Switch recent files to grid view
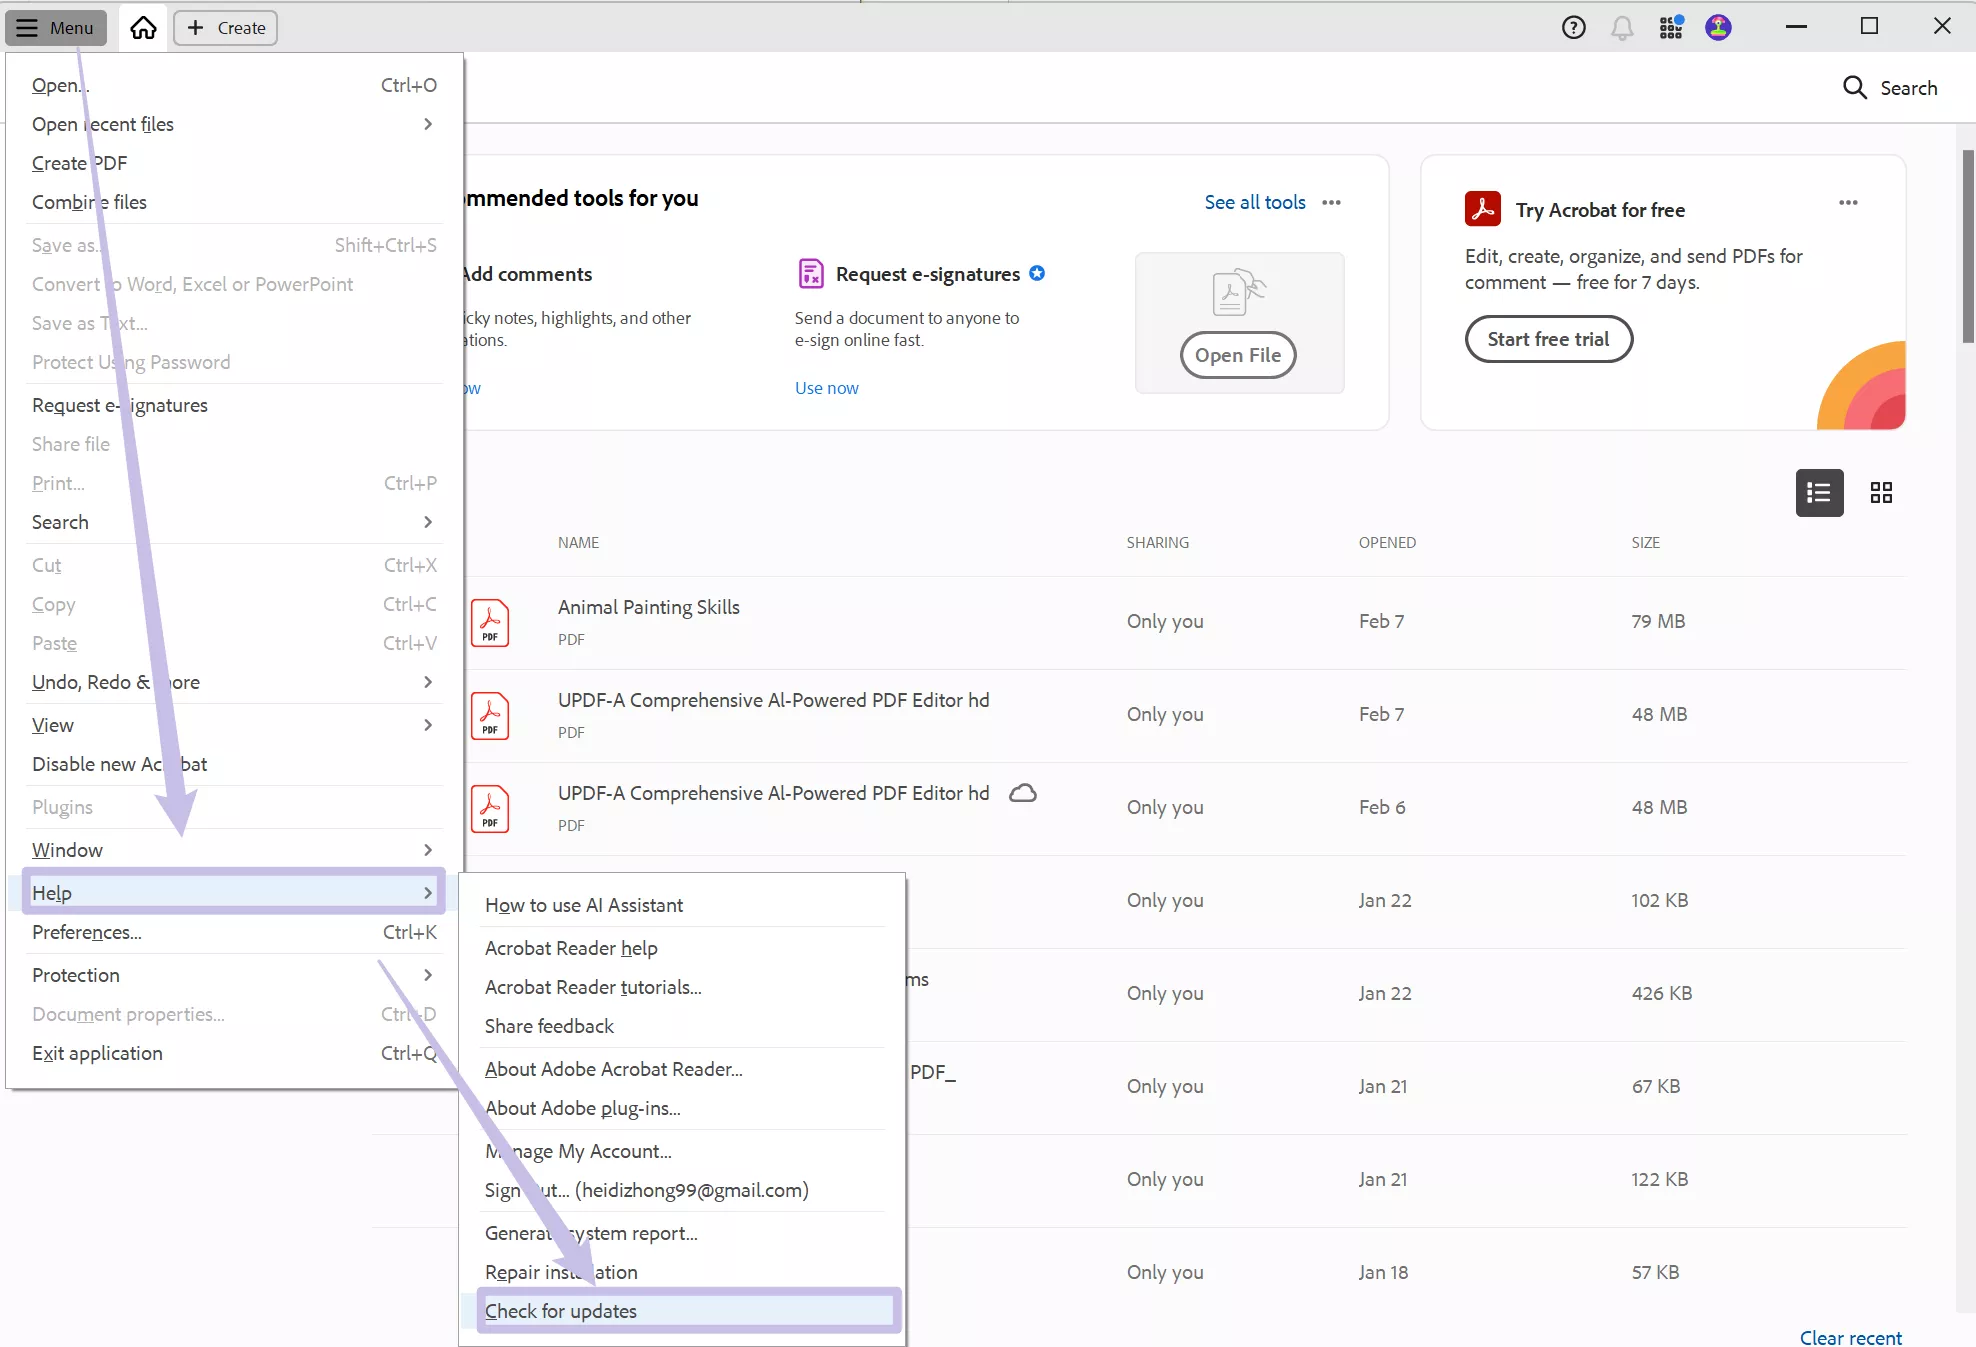This screenshot has height=1347, width=1976. point(1881,492)
